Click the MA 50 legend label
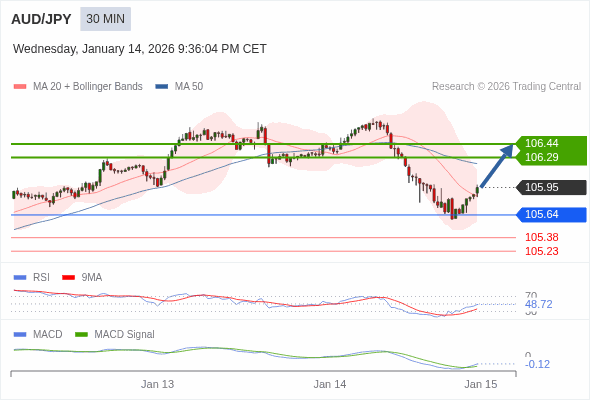Image resolution: width=590 pixels, height=400 pixels. click(x=189, y=87)
